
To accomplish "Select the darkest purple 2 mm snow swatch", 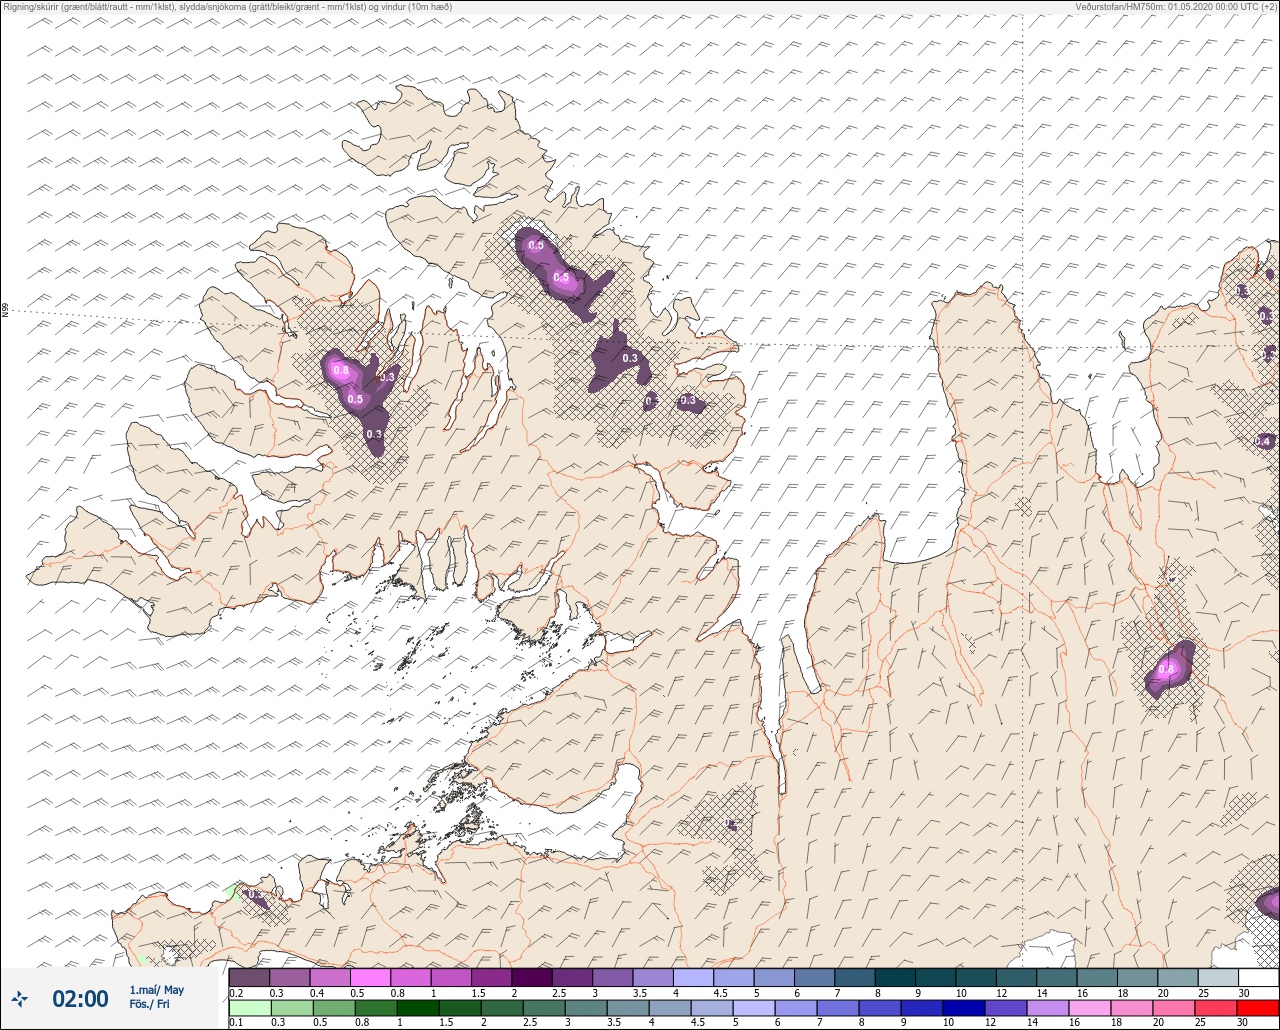I will [x=531, y=977].
